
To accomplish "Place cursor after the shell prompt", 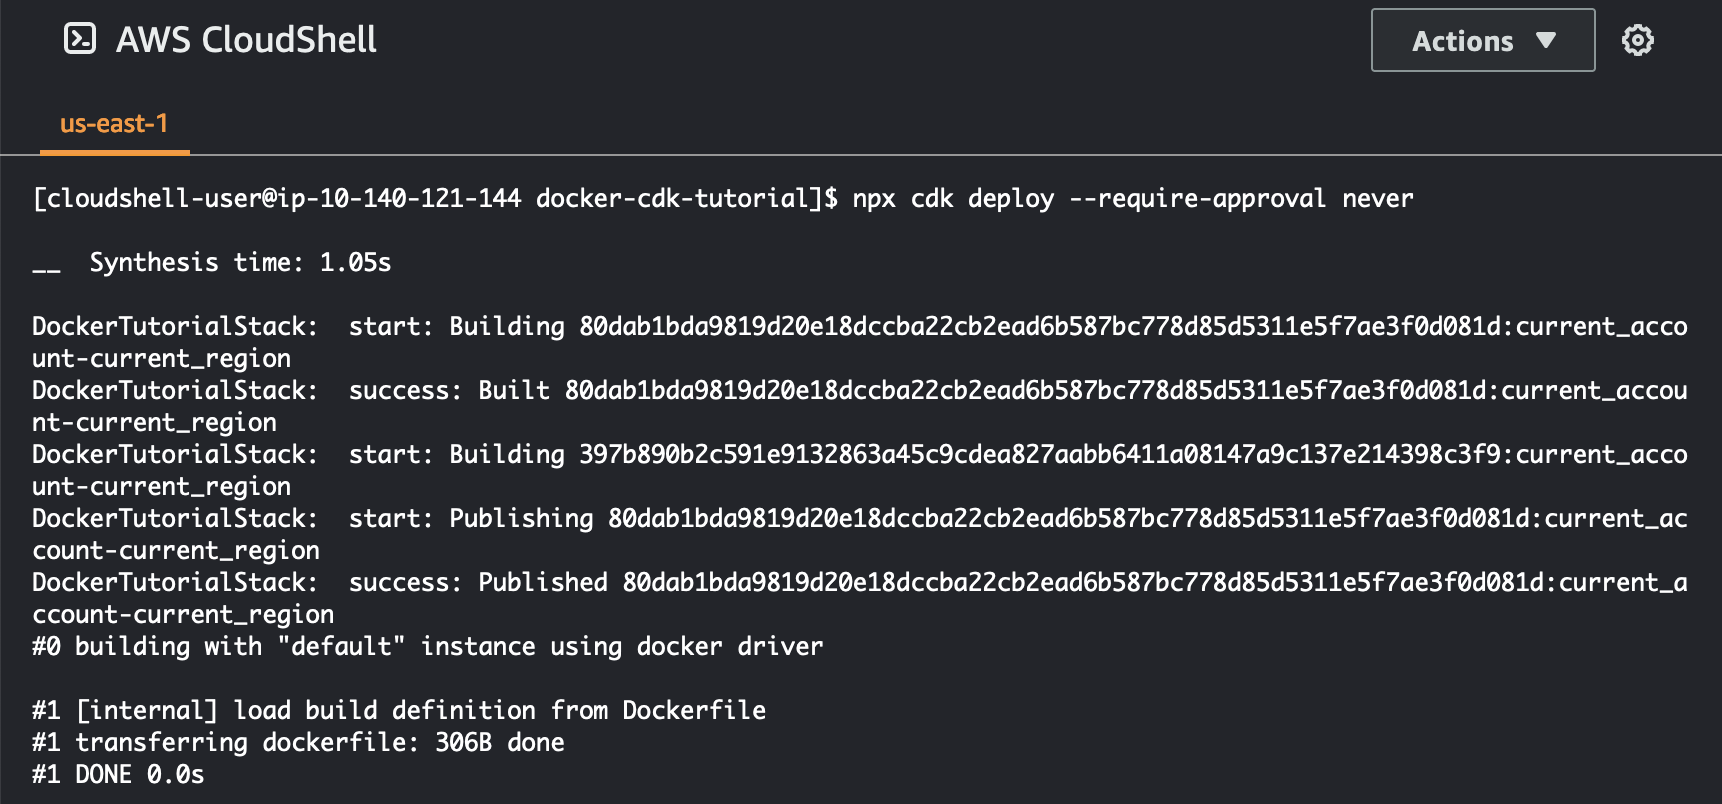I will pos(845,198).
